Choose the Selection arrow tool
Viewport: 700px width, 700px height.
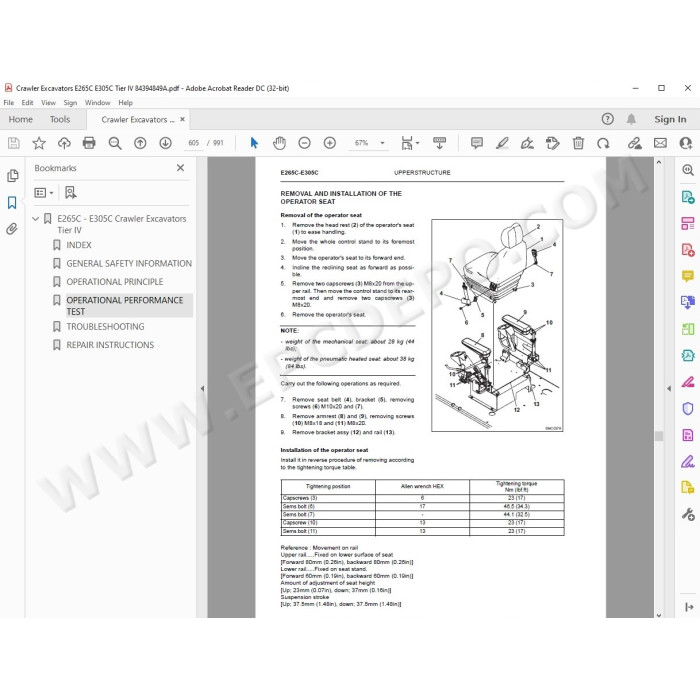254,143
